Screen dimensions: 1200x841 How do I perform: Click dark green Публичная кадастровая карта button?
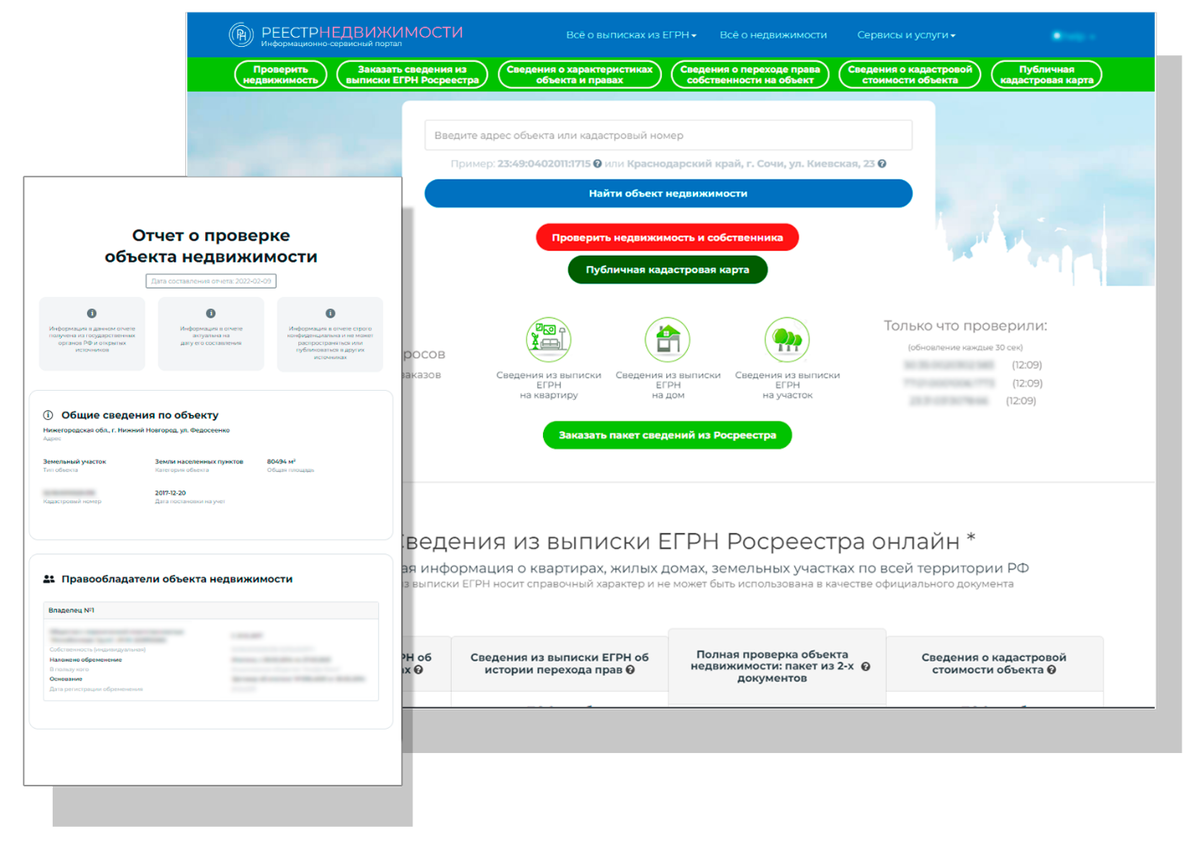[x=667, y=270]
